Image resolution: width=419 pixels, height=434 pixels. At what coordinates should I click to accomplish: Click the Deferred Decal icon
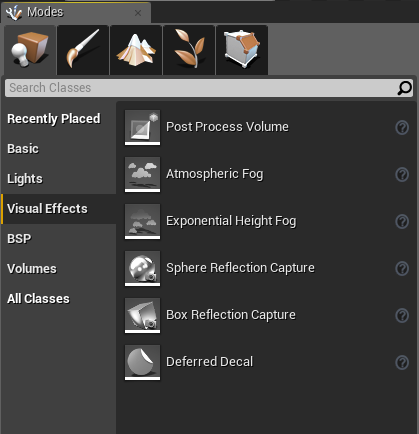[142, 362]
